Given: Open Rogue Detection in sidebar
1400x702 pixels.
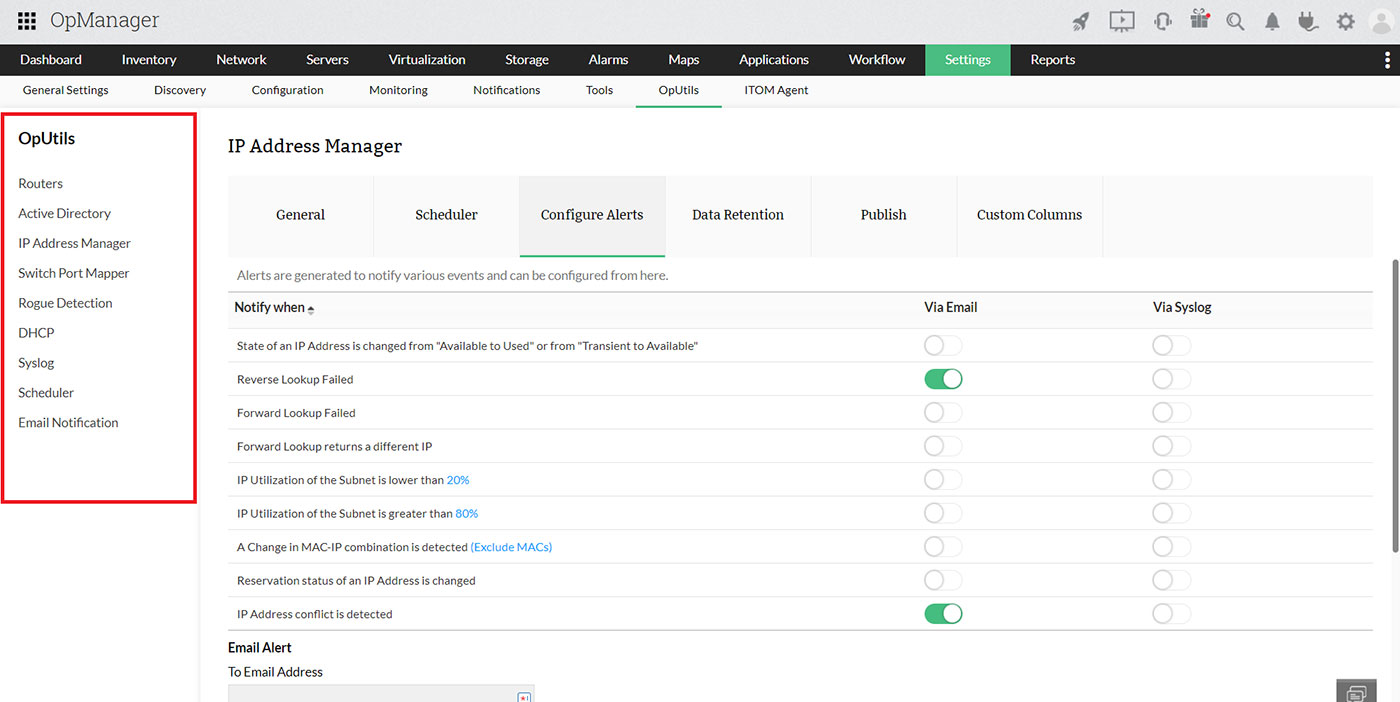Looking at the screenshot, I should [x=65, y=303].
